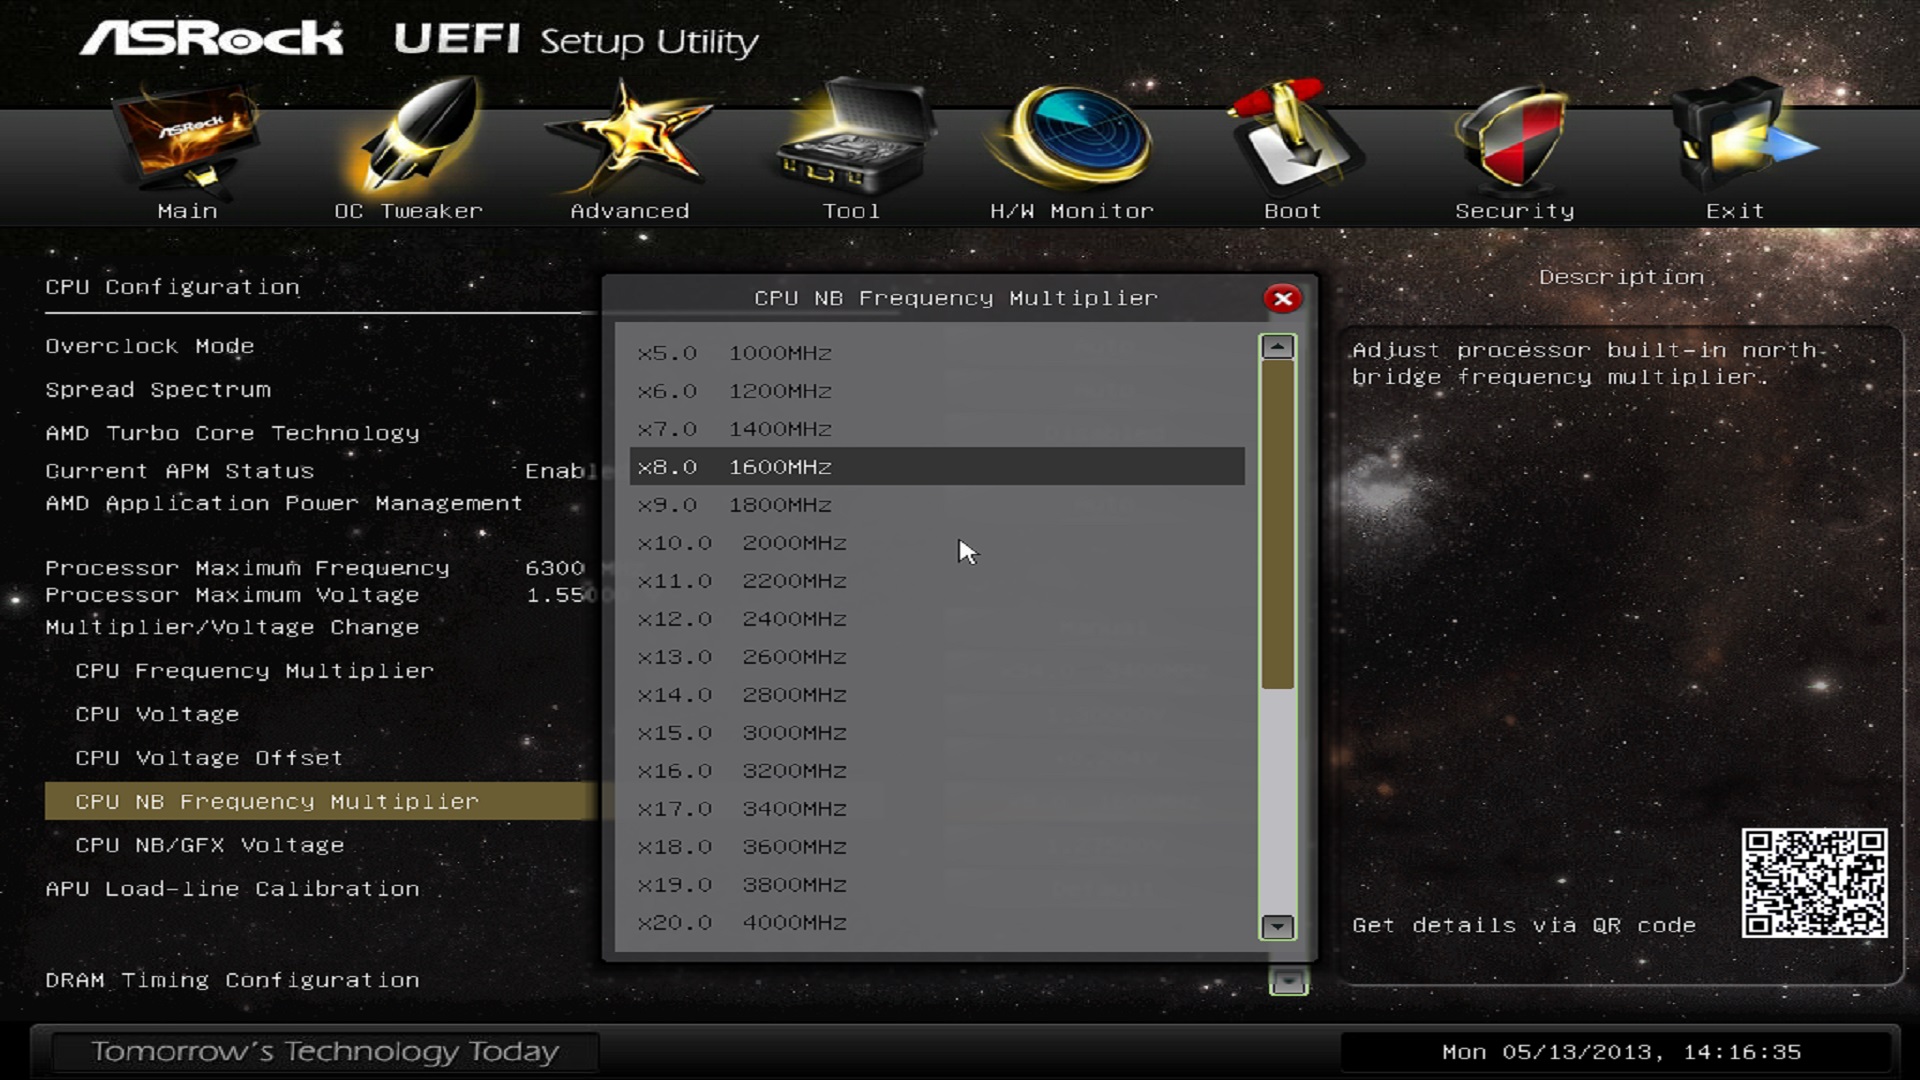The image size is (1920, 1080).
Task: Open the DRAM Timing Configuration entry
Action: point(232,980)
